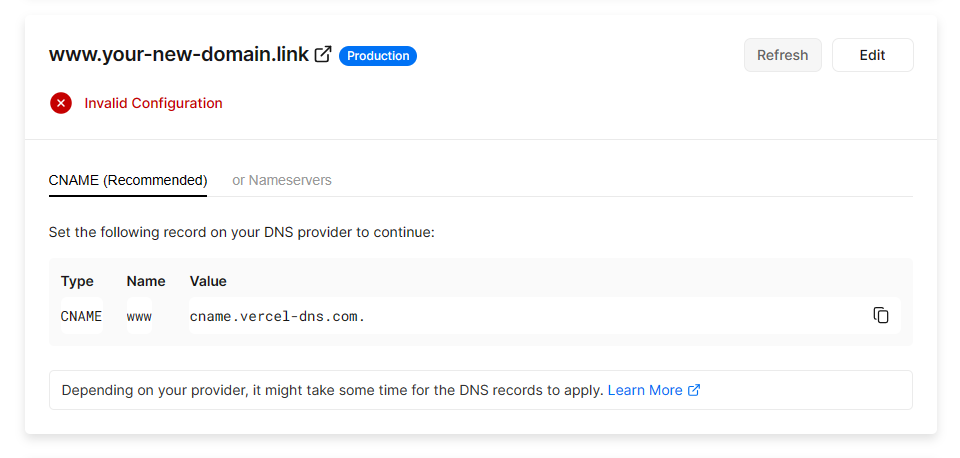Select the www name cell in the record row
This screenshot has height=458, width=960.
[x=139, y=316]
